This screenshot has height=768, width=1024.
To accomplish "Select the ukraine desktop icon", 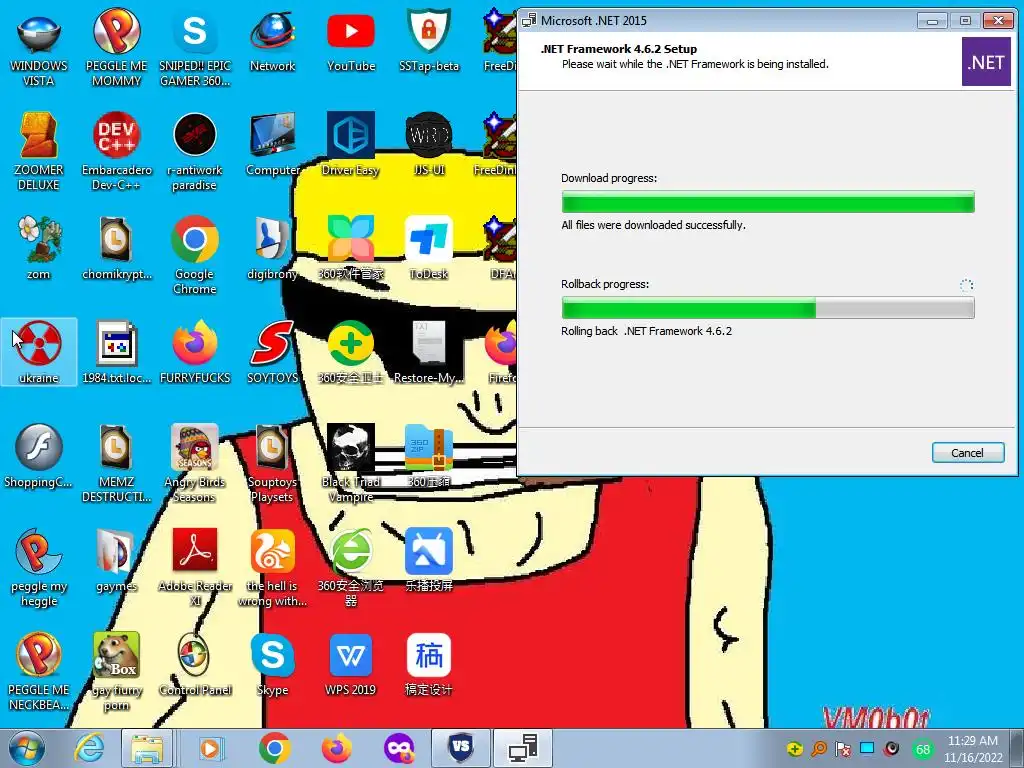I will (39, 351).
